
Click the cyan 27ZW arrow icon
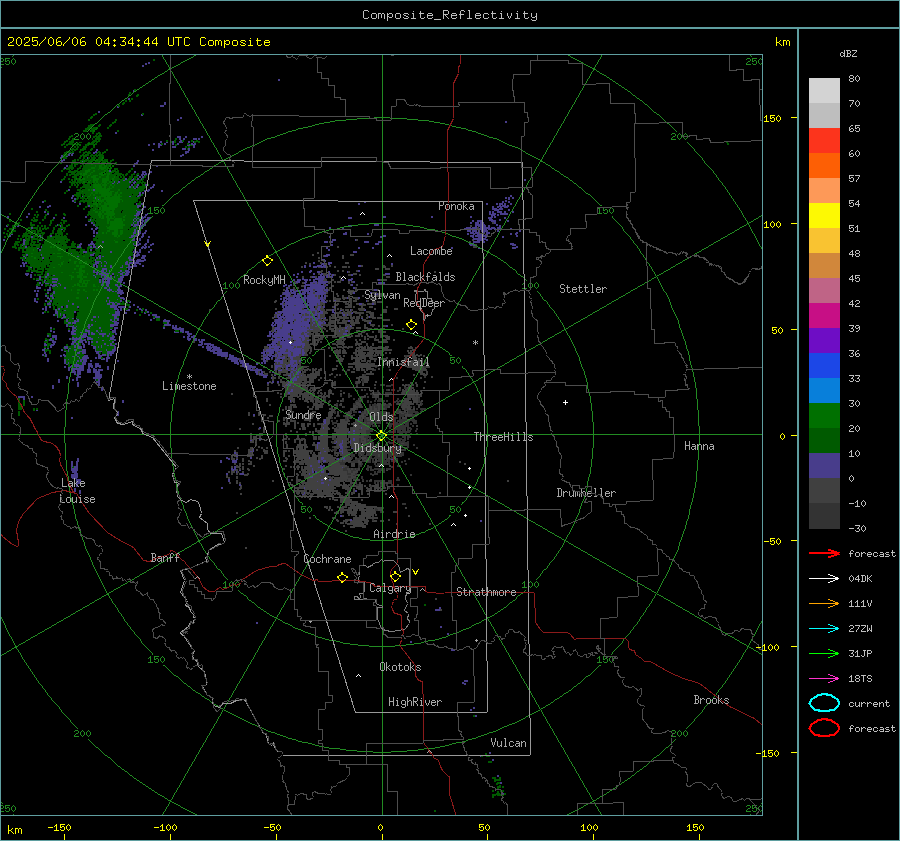tap(824, 629)
